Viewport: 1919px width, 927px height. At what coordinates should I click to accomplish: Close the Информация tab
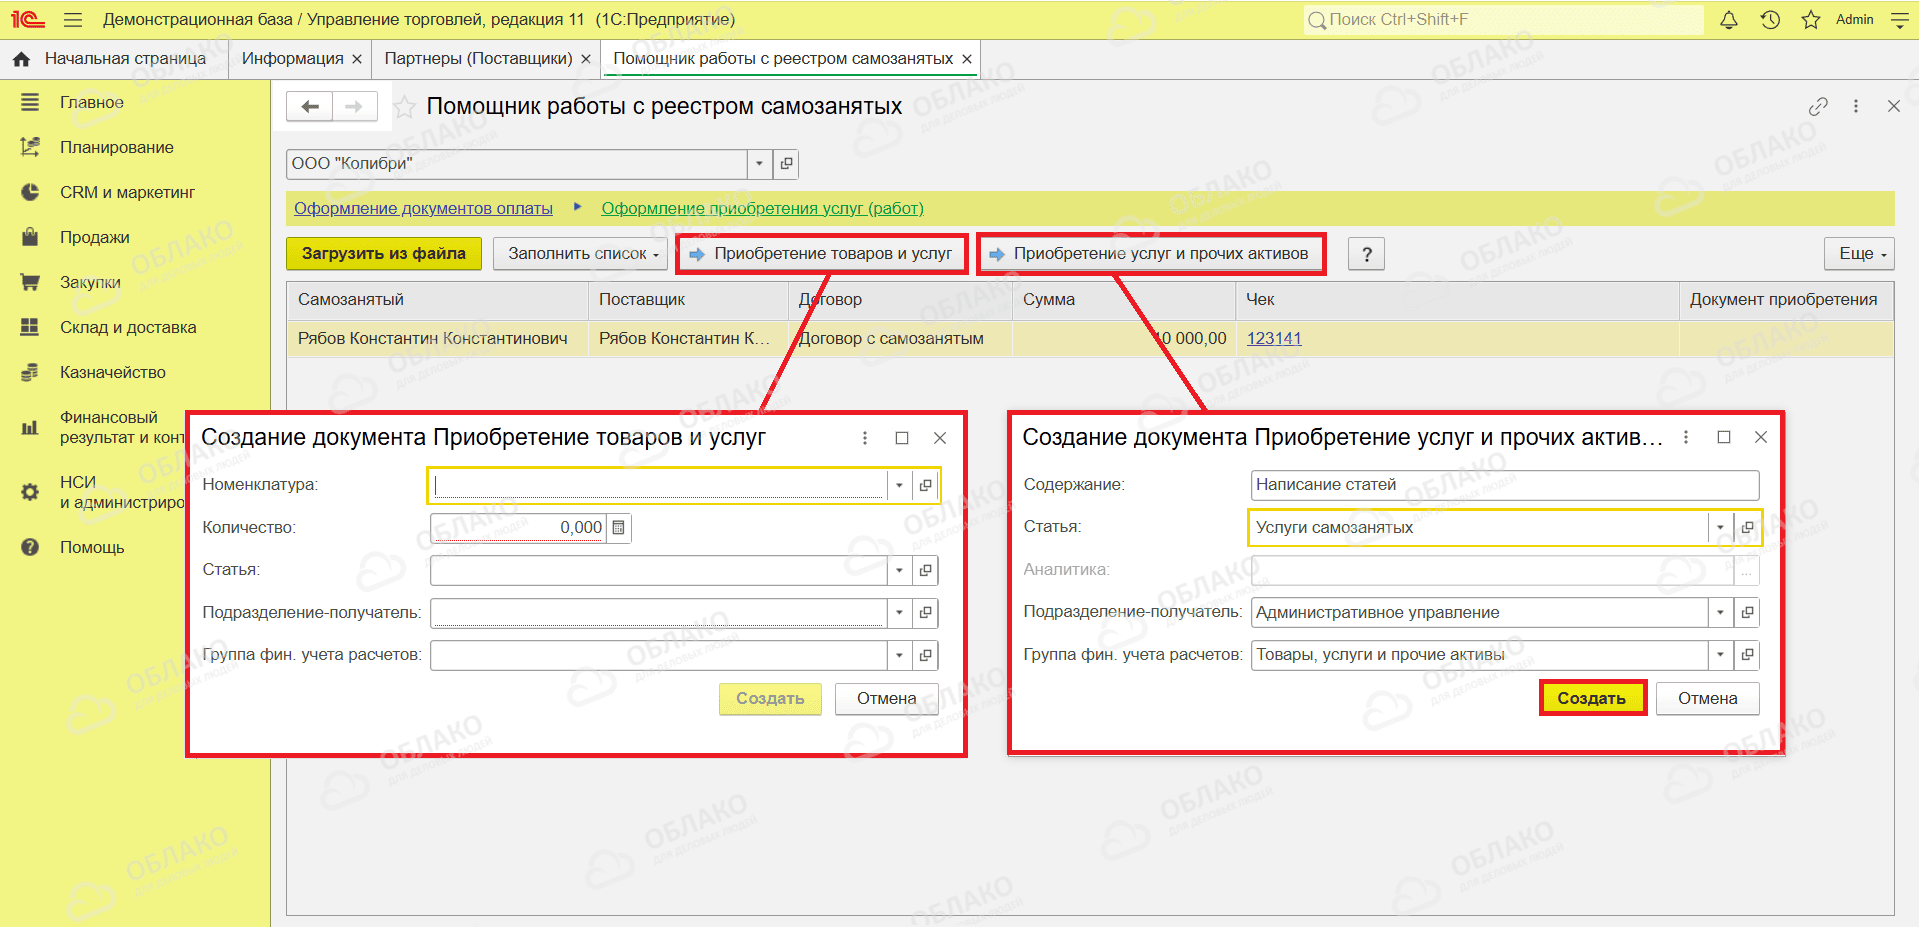click(x=357, y=59)
